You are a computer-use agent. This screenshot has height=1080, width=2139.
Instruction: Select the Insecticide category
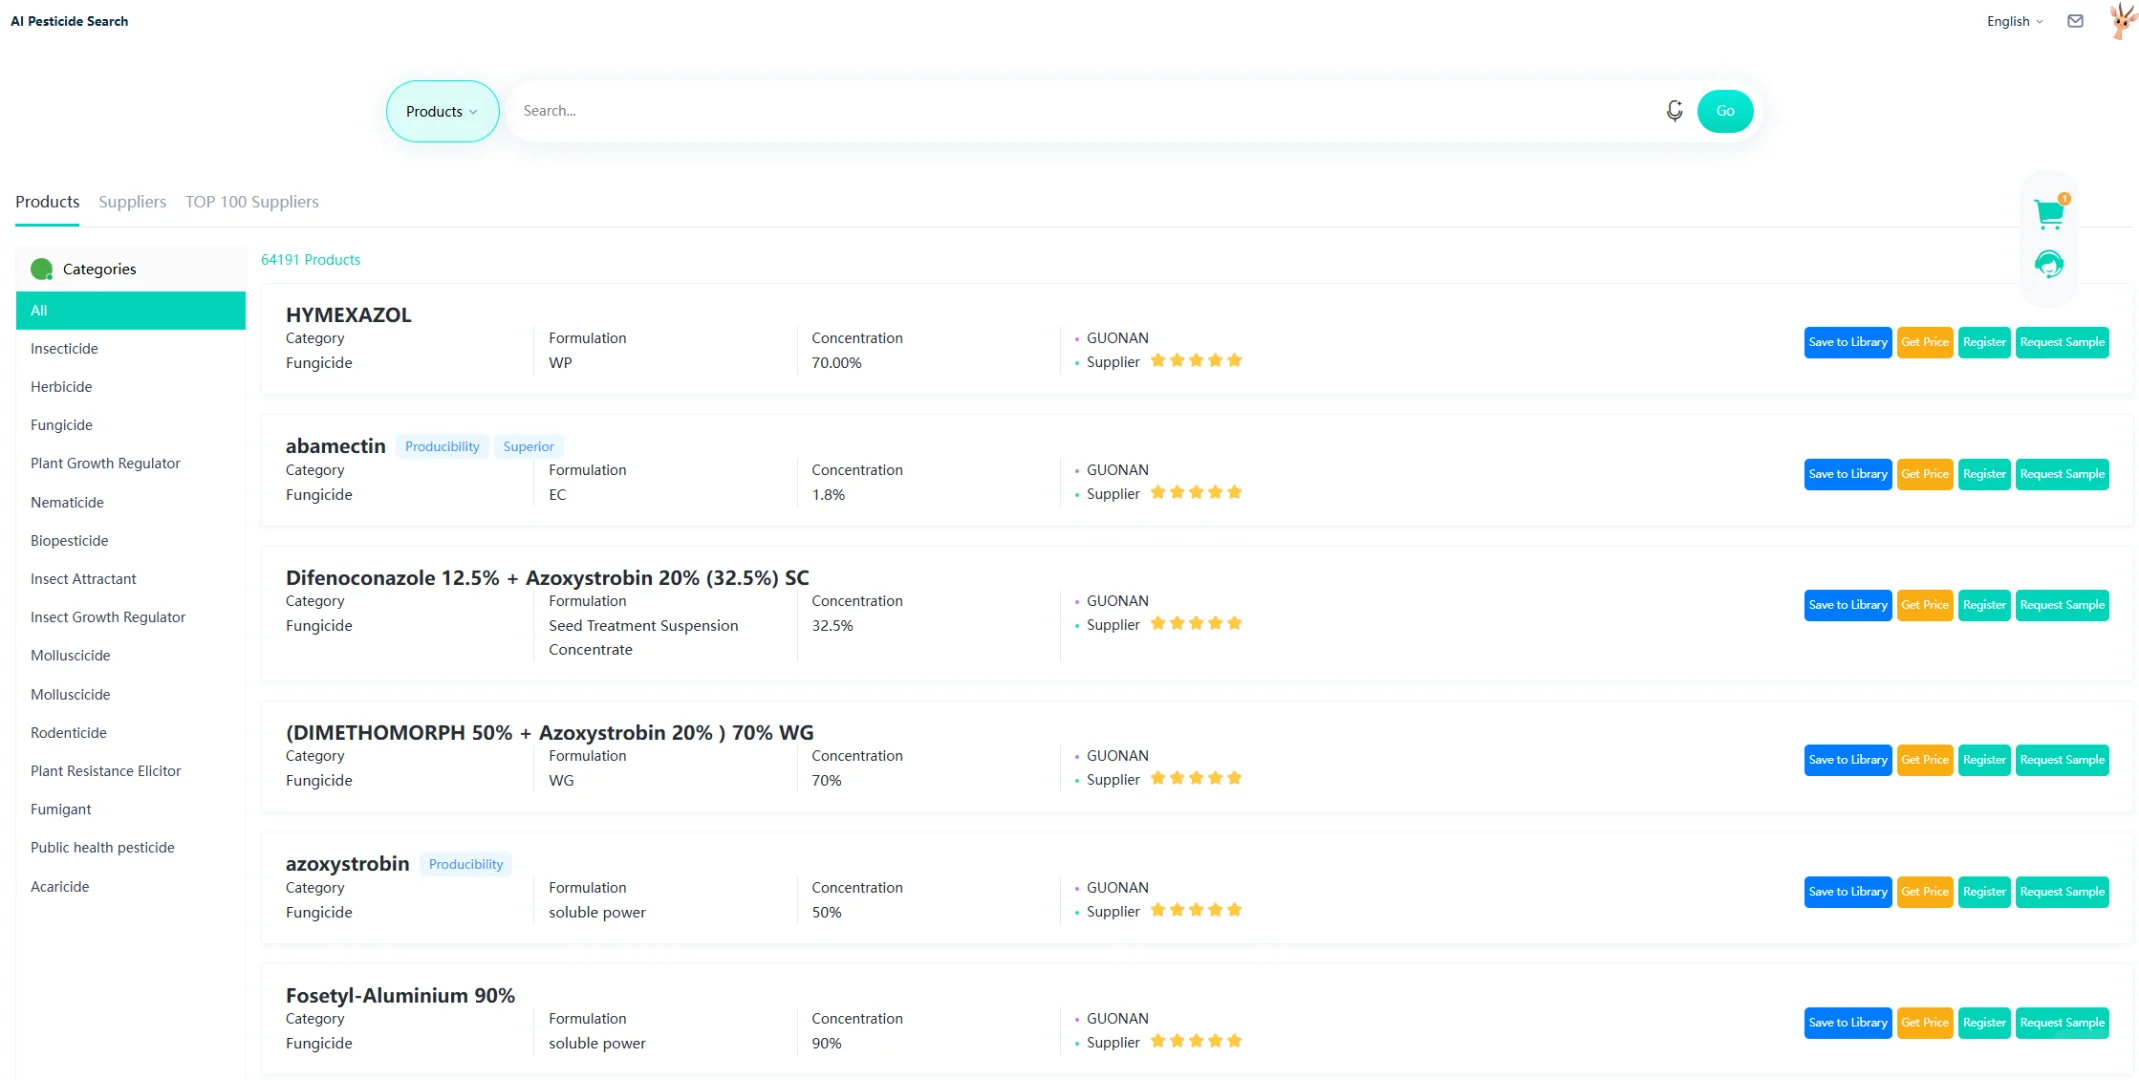[x=64, y=349]
